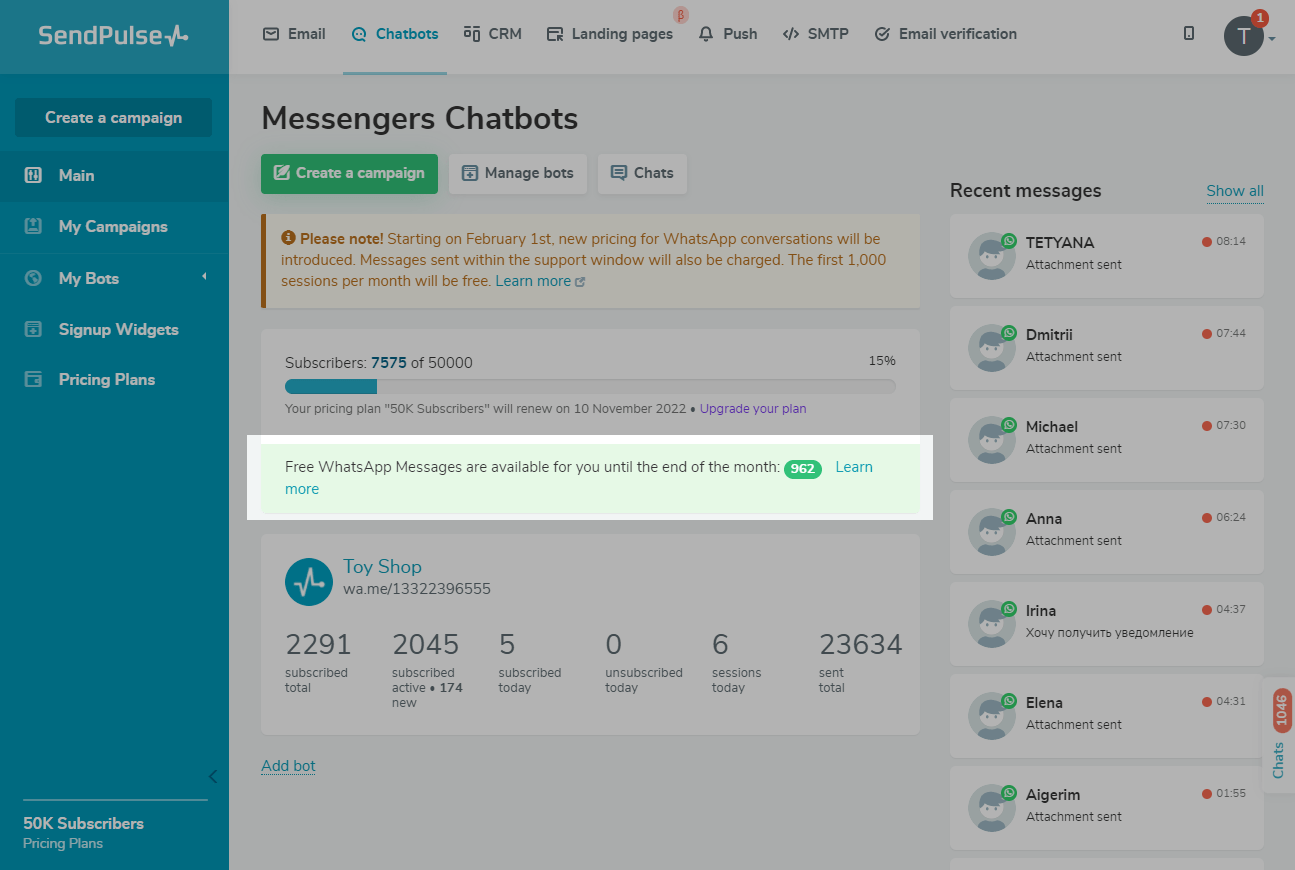1295x870 pixels.
Task: Open Irina's recent message
Action: [x=1106, y=624]
